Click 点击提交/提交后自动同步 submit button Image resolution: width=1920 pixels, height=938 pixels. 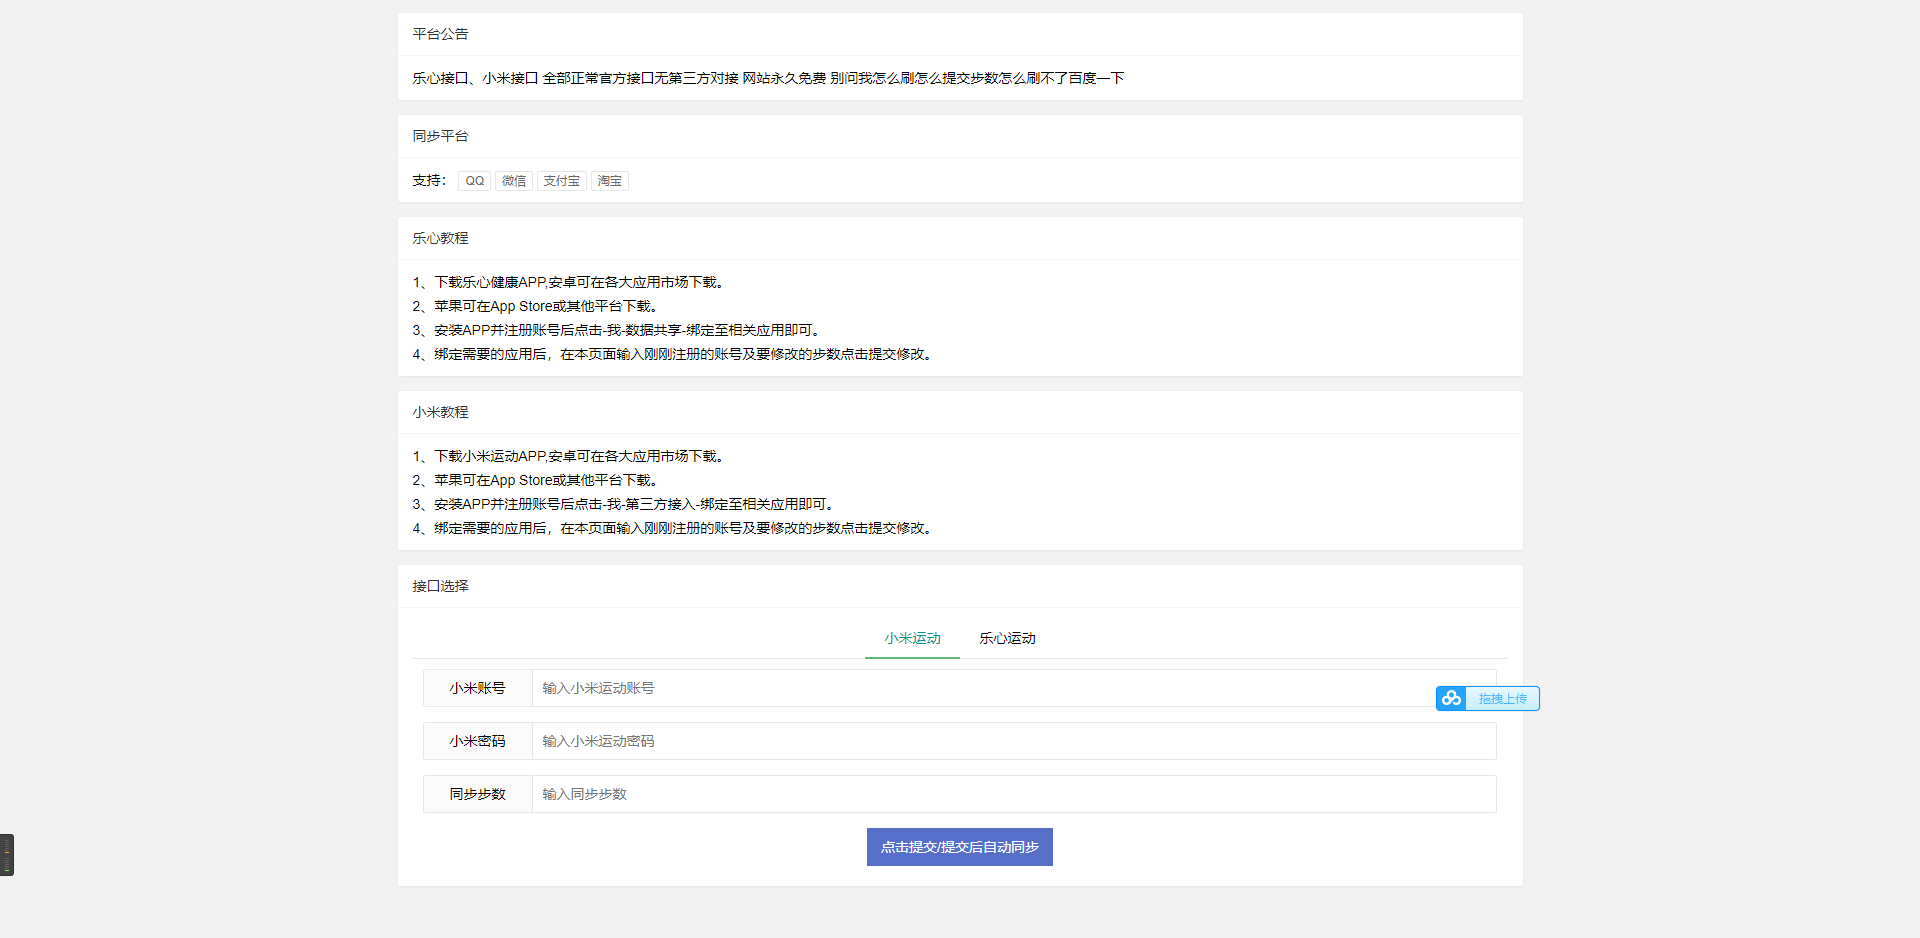tap(960, 847)
